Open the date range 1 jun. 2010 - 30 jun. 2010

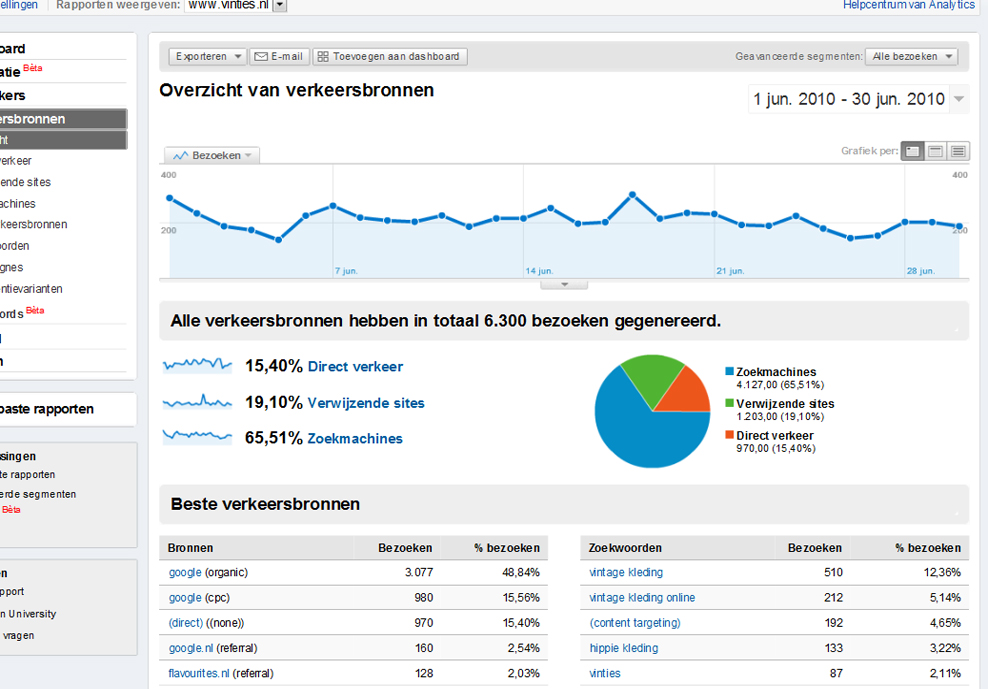click(857, 99)
